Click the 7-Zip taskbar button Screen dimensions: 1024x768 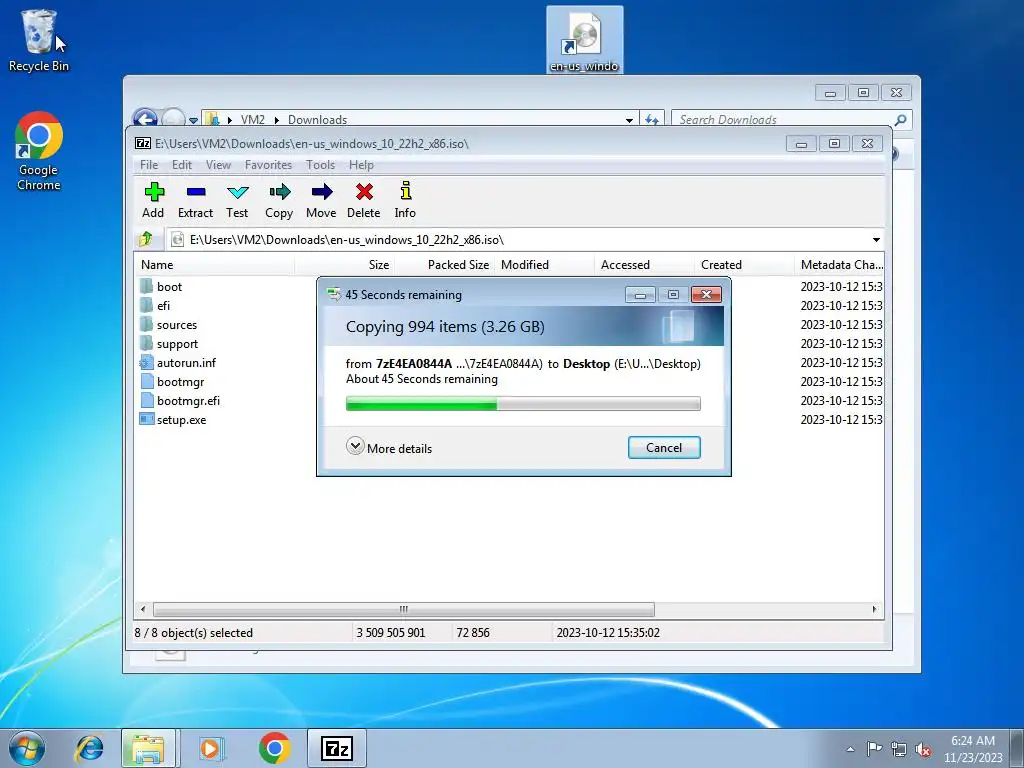click(x=337, y=748)
